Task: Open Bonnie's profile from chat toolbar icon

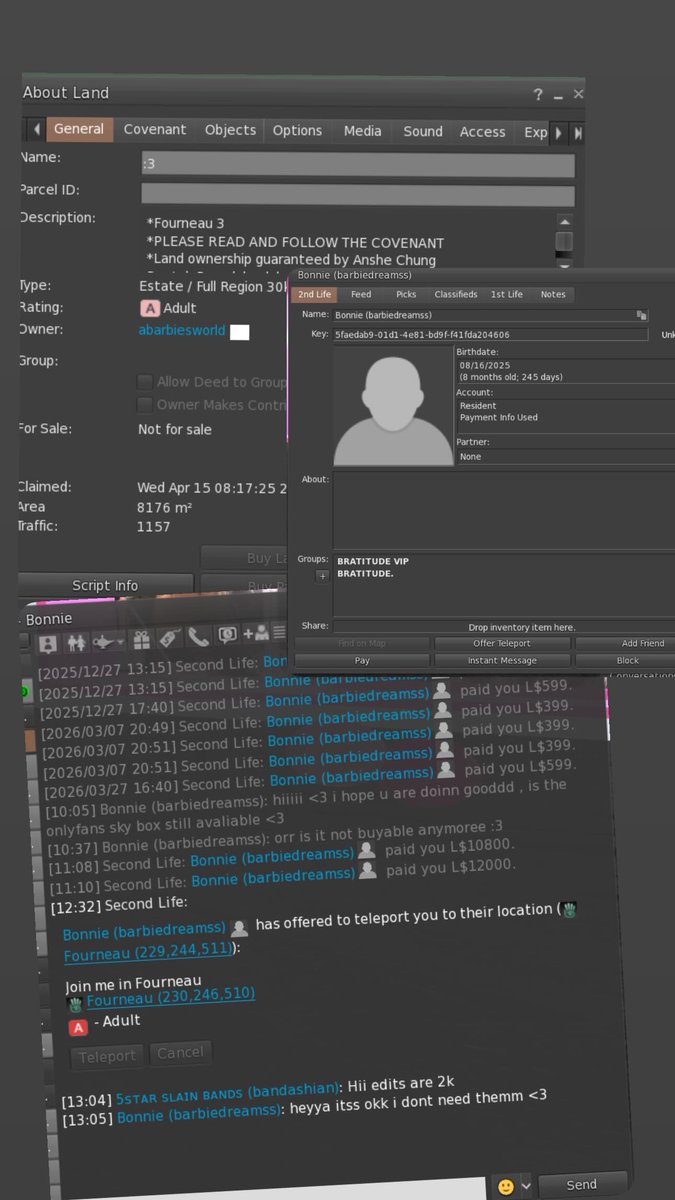Action: point(47,643)
